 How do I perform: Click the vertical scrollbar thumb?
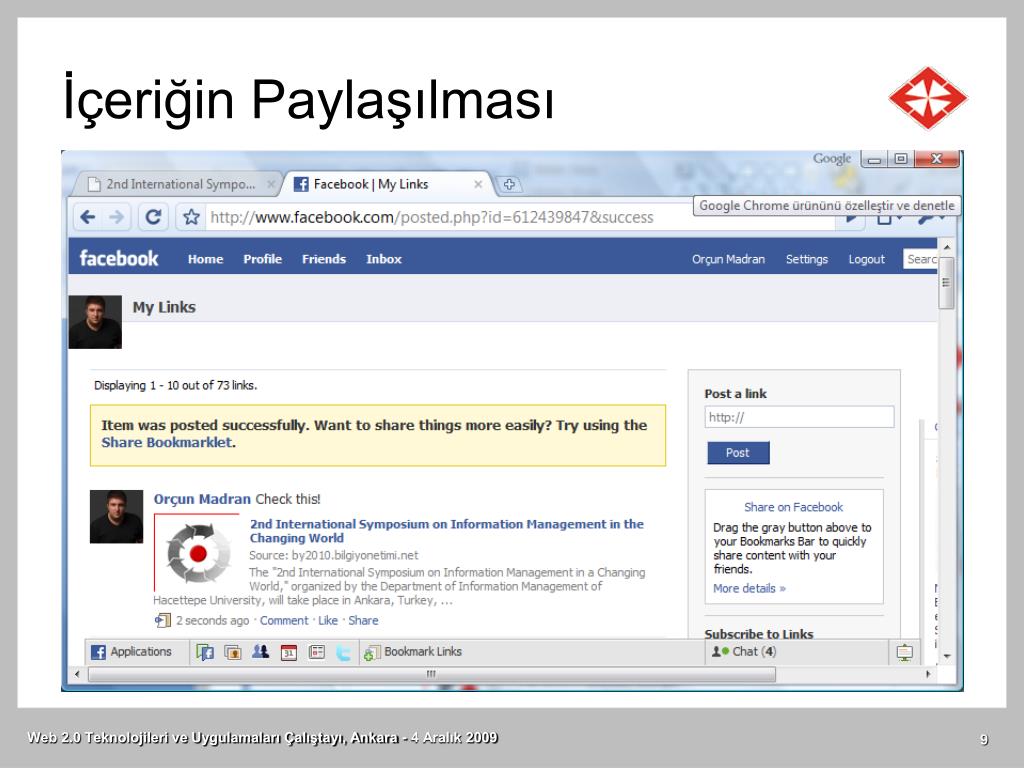pyautogui.click(x=946, y=282)
